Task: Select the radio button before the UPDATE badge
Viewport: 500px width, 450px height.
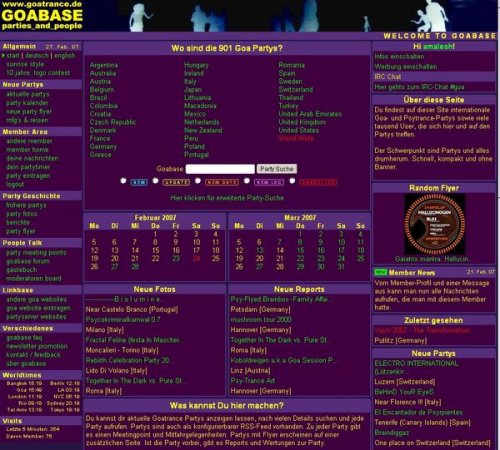Action: click(155, 181)
